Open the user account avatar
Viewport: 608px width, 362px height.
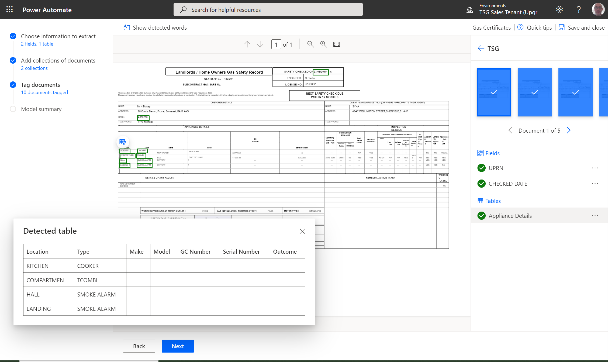(x=598, y=9)
